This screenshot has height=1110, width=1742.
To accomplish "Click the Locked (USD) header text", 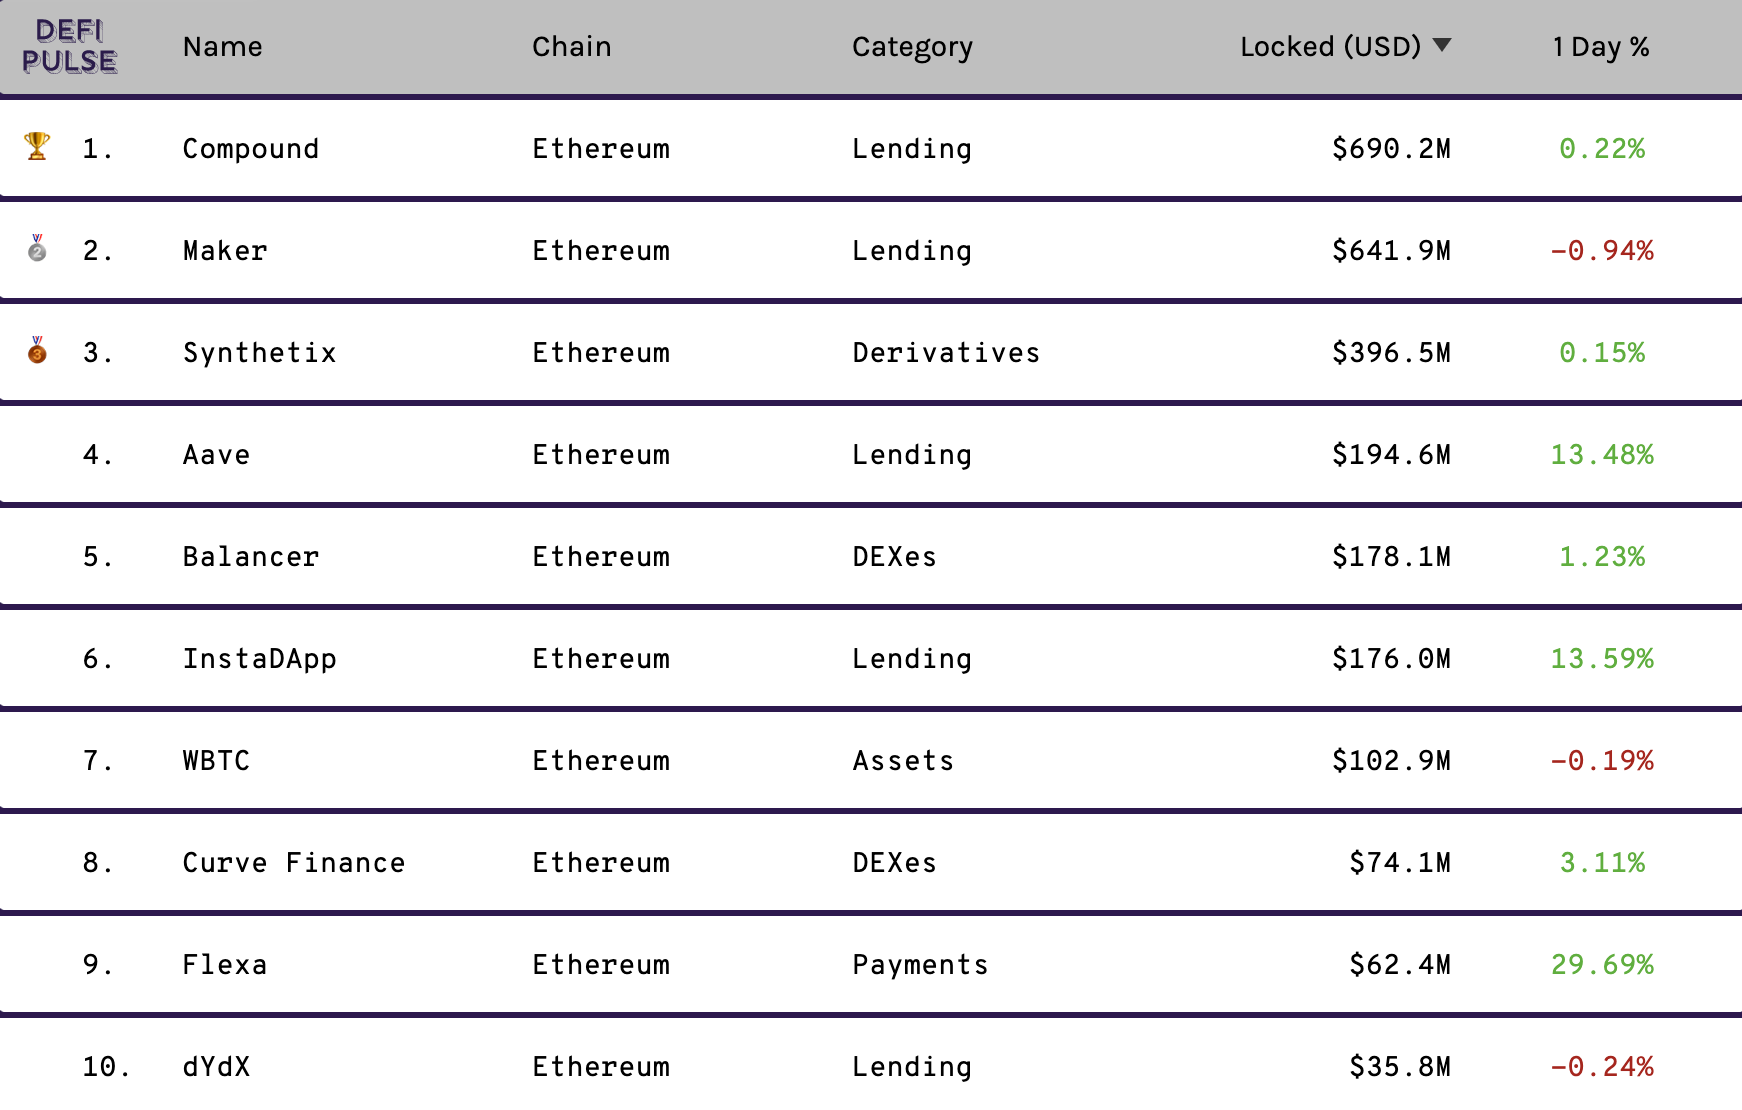I will (1330, 47).
